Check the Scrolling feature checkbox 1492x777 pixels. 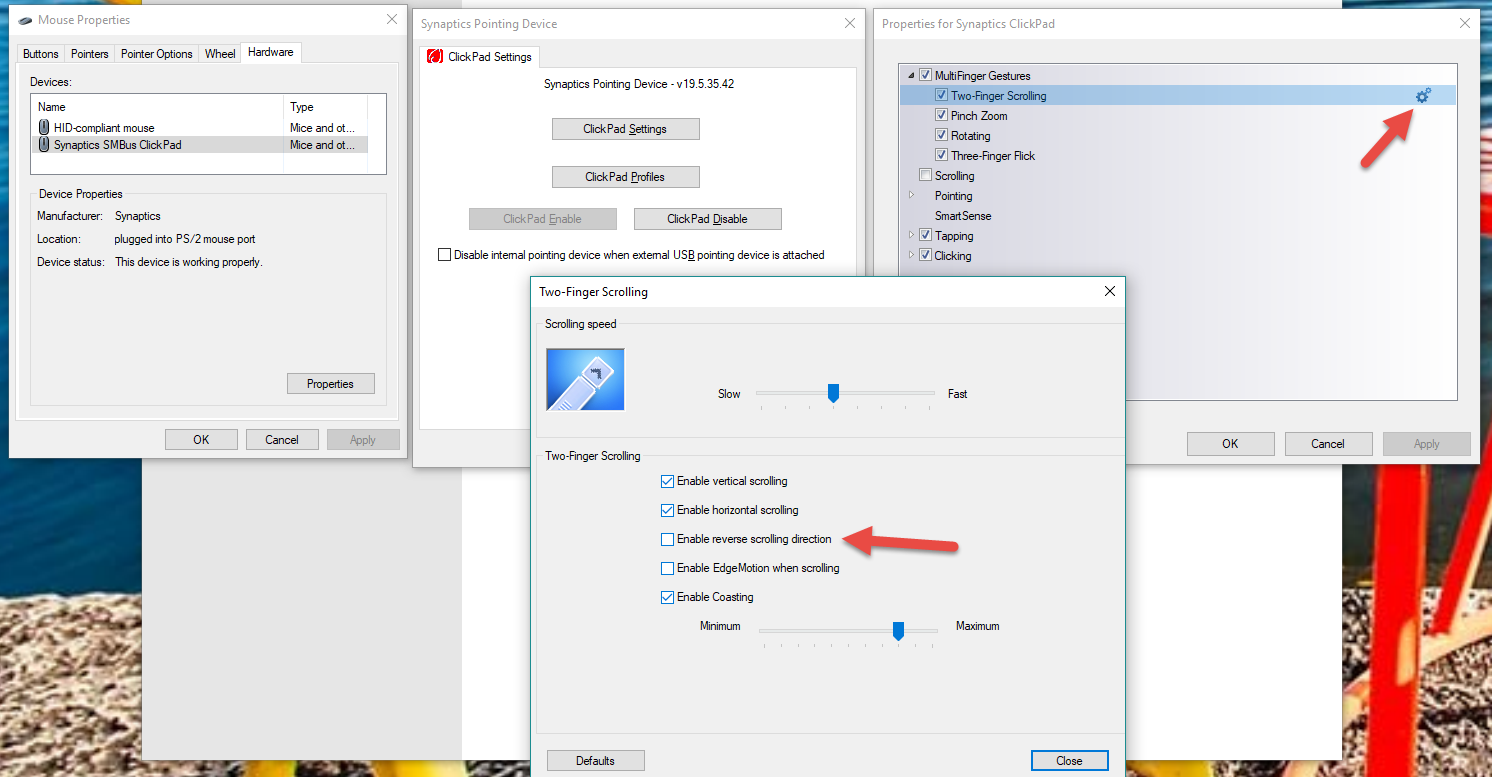click(925, 174)
